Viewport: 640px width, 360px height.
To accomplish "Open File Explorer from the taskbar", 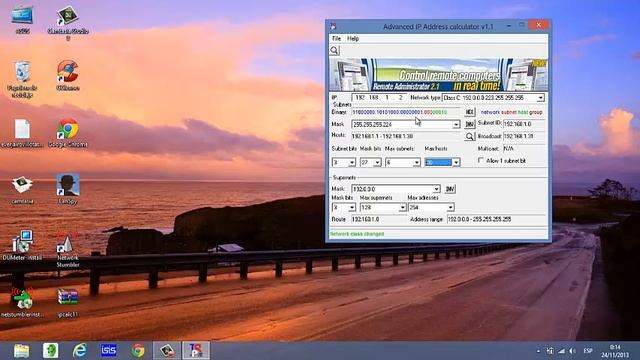I will 21,351.
